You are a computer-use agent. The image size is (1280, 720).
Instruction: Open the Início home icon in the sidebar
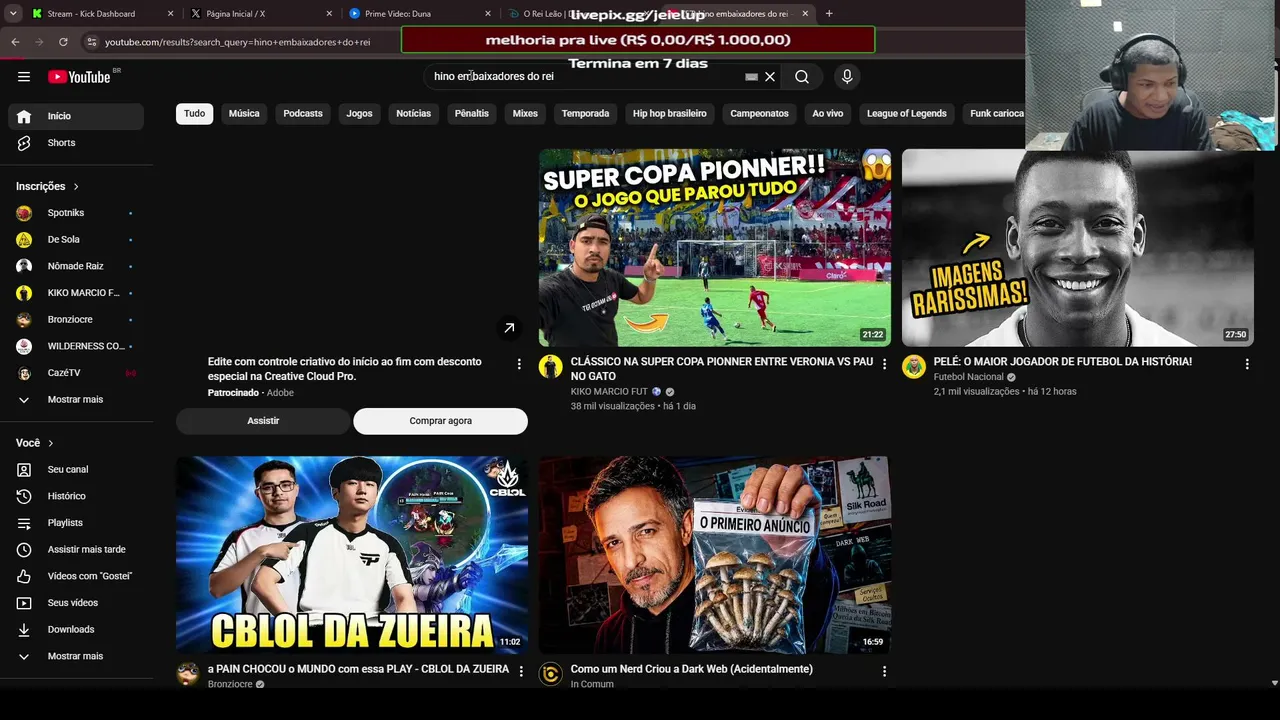[24, 116]
